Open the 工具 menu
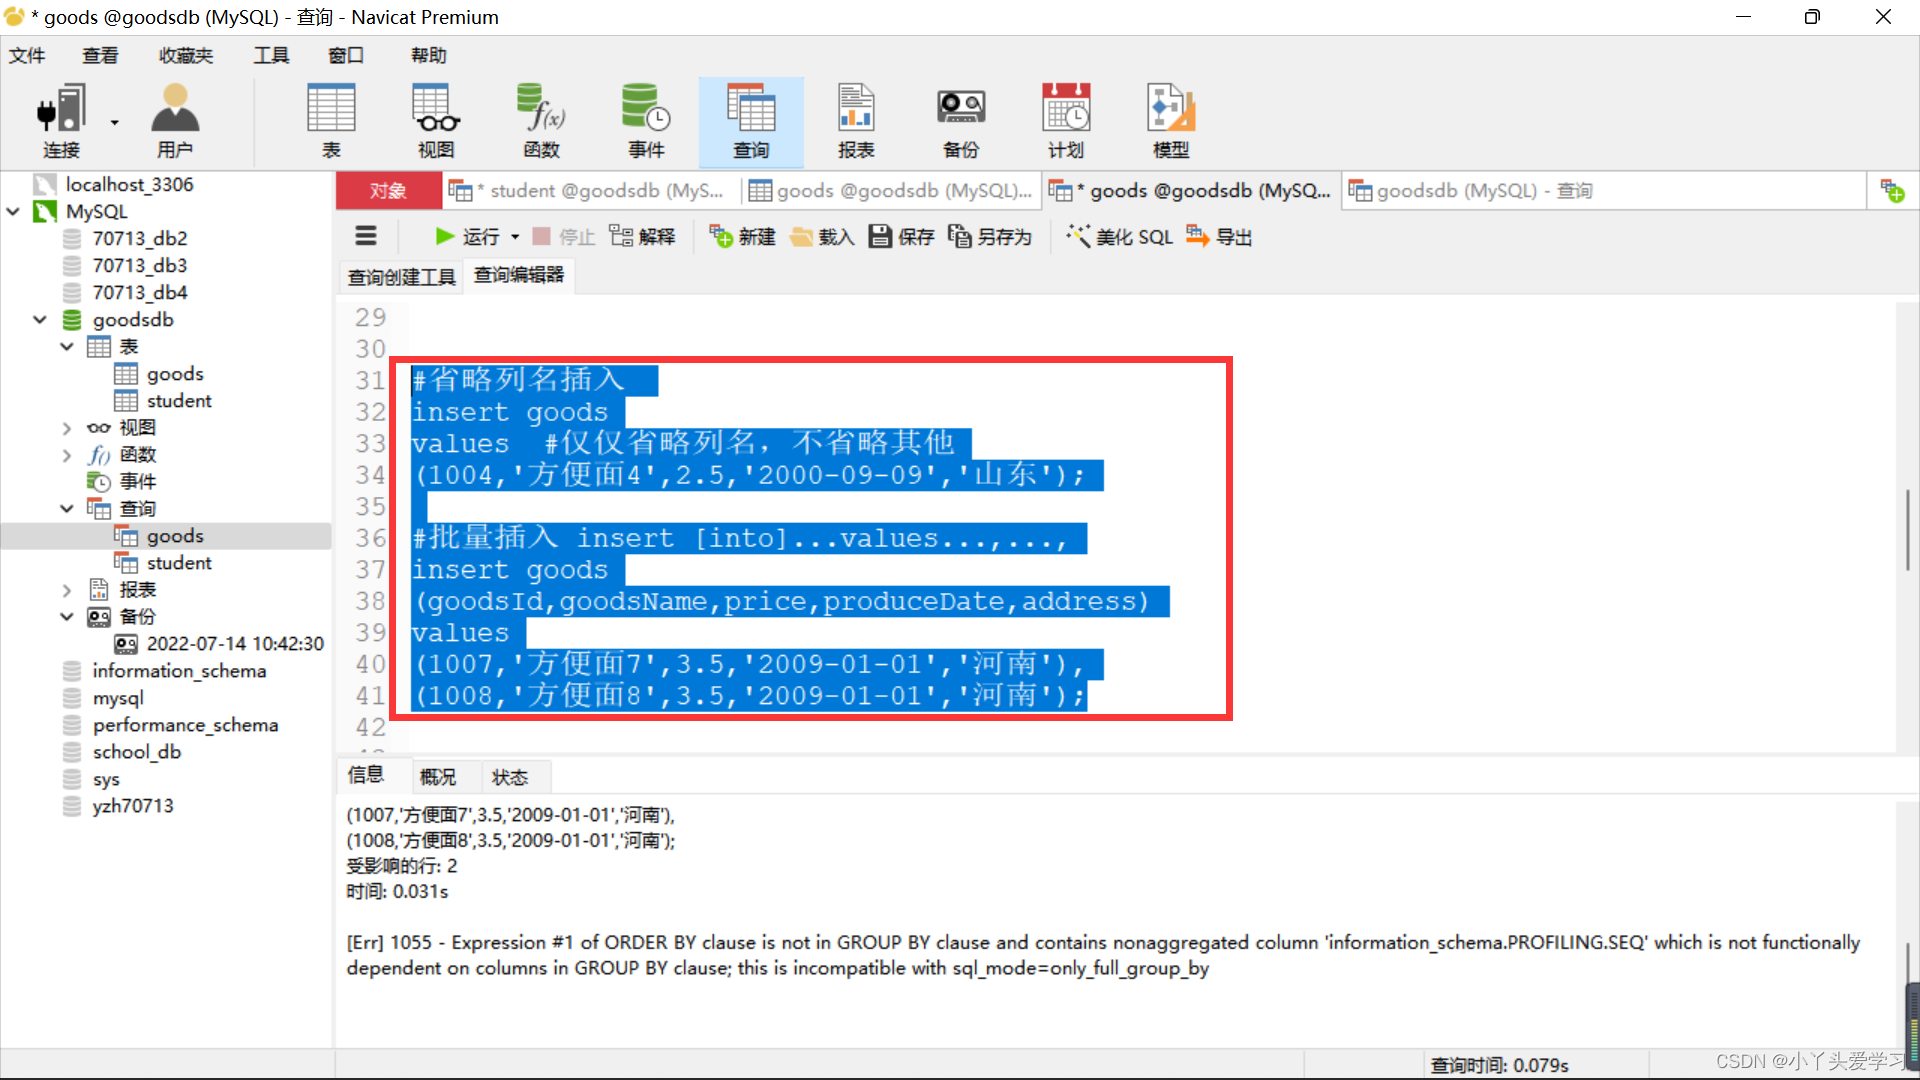 (x=271, y=55)
